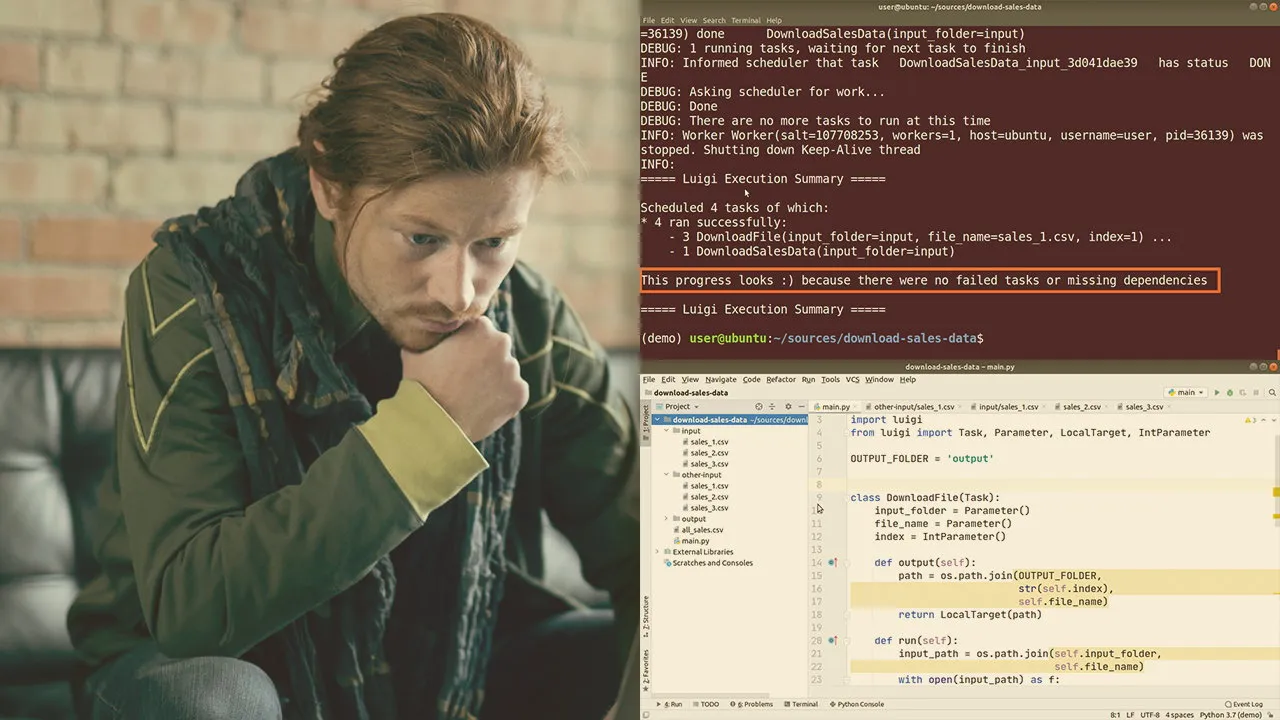The image size is (1280, 720).
Task: Open the Code menu in PyCharm
Action: point(751,380)
